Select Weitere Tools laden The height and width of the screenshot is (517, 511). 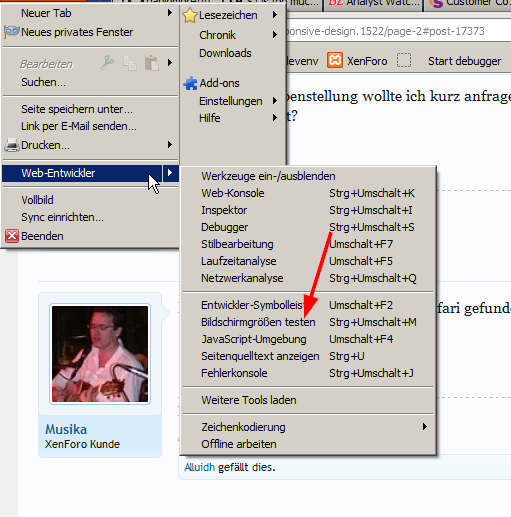308,400
